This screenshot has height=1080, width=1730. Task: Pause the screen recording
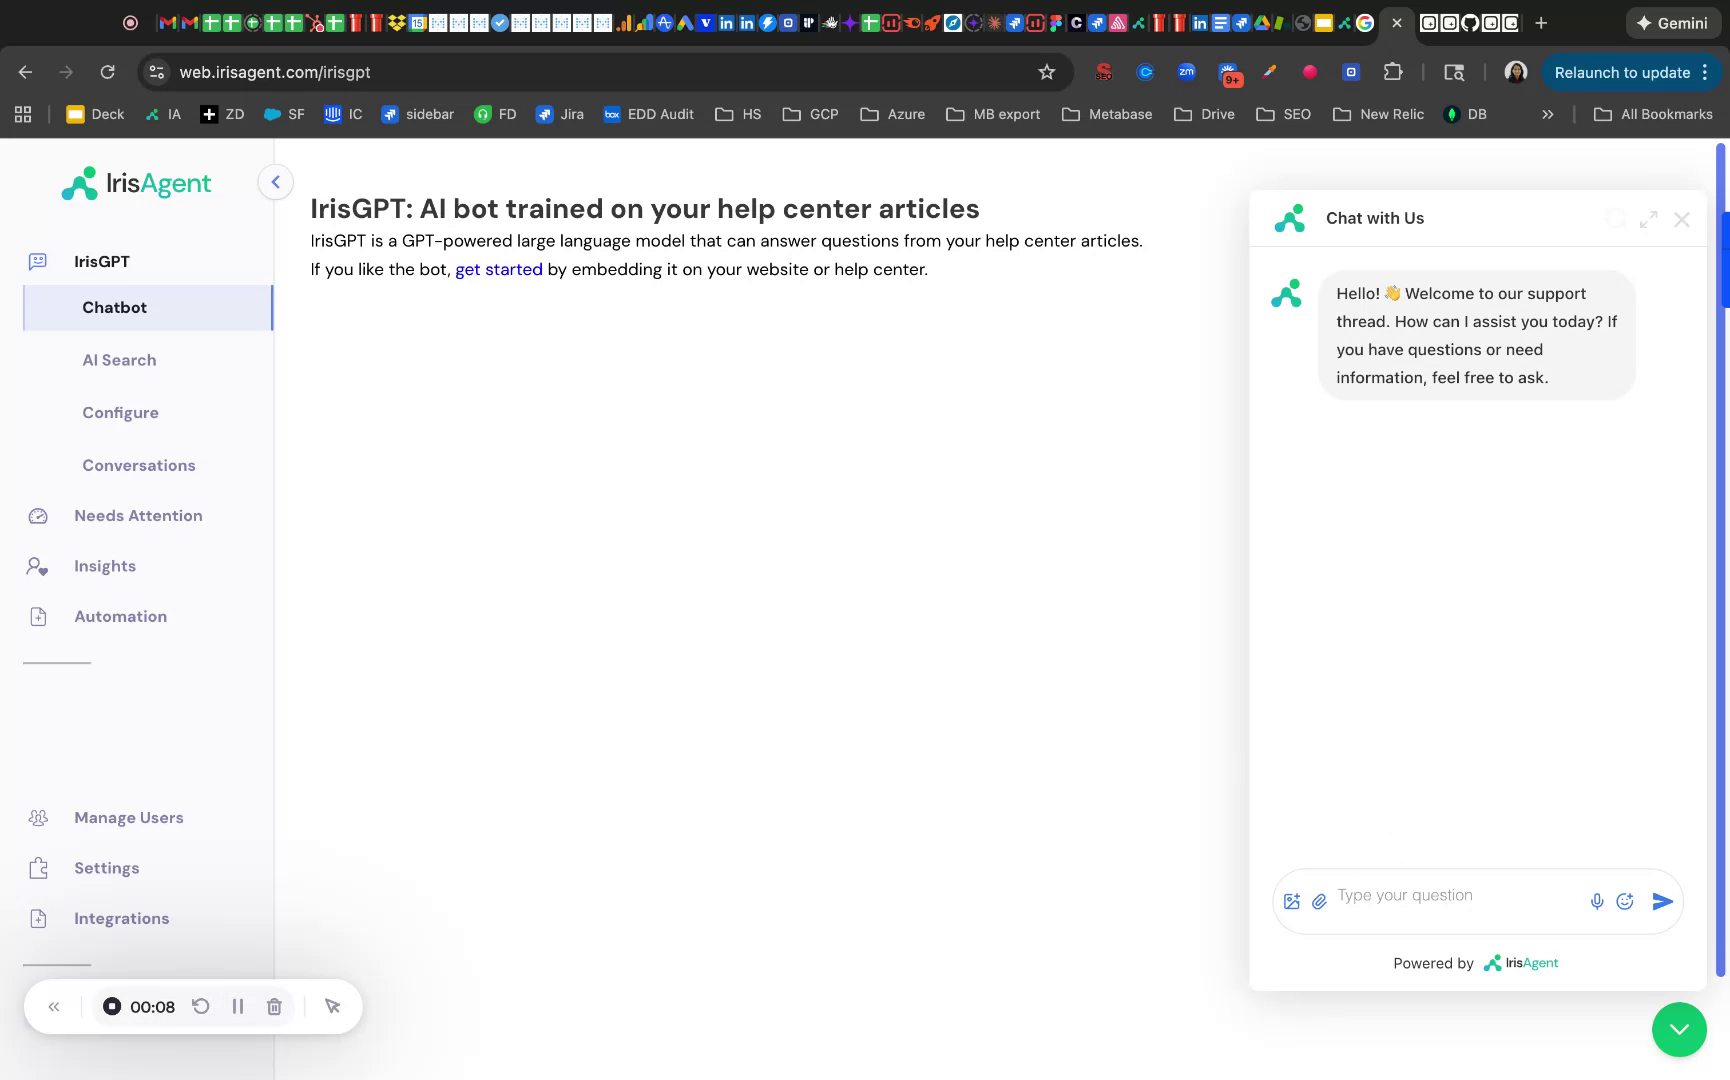(238, 1006)
